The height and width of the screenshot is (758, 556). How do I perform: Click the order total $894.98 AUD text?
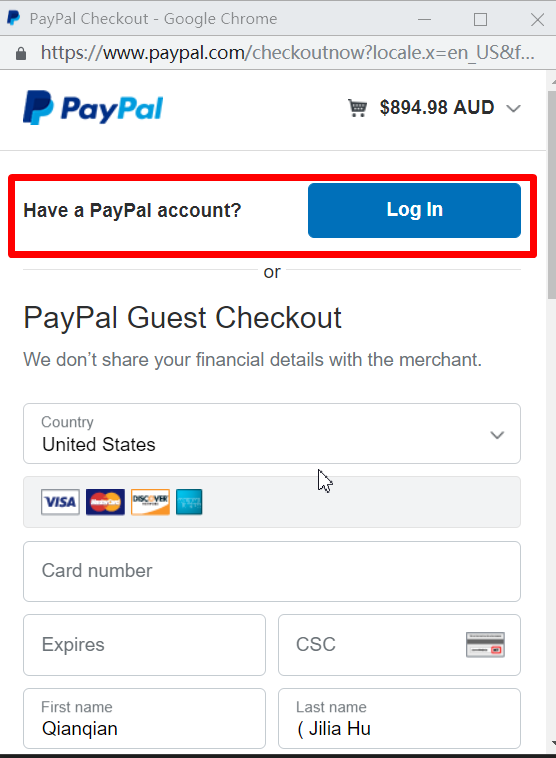(x=437, y=107)
